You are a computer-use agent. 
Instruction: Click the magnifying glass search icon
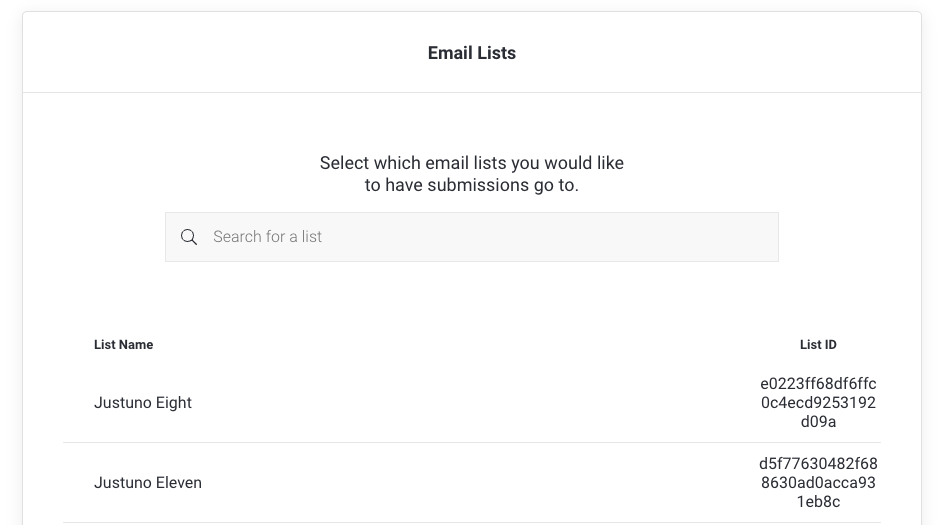tap(188, 237)
